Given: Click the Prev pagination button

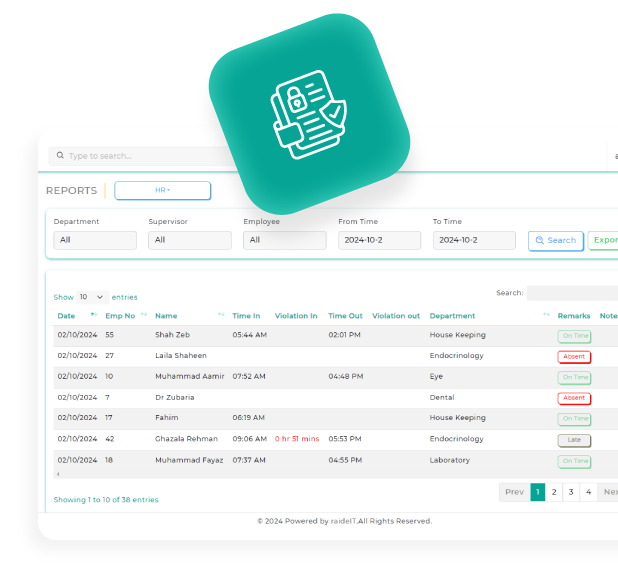Looking at the screenshot, I should (514, 492).
